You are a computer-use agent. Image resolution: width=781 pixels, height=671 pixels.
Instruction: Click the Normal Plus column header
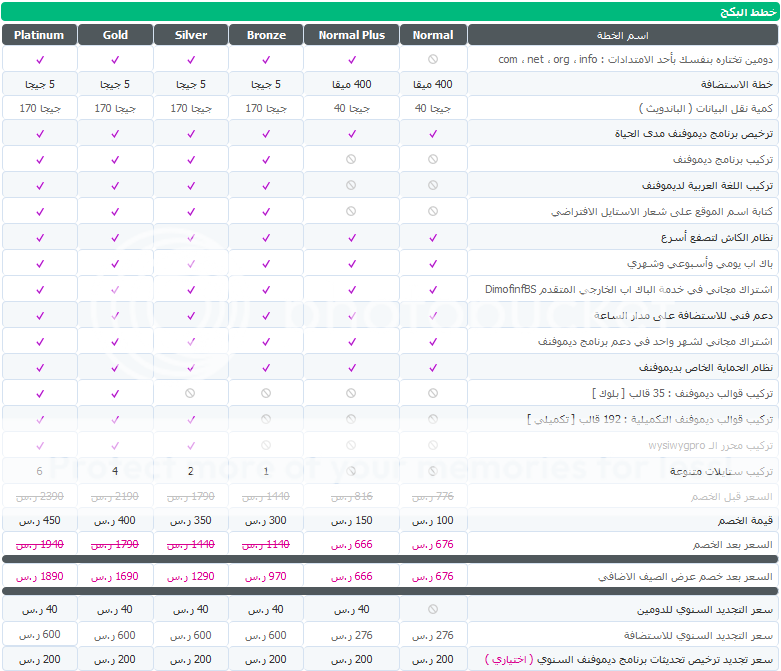pyautogui.click(x=351, y=35)
